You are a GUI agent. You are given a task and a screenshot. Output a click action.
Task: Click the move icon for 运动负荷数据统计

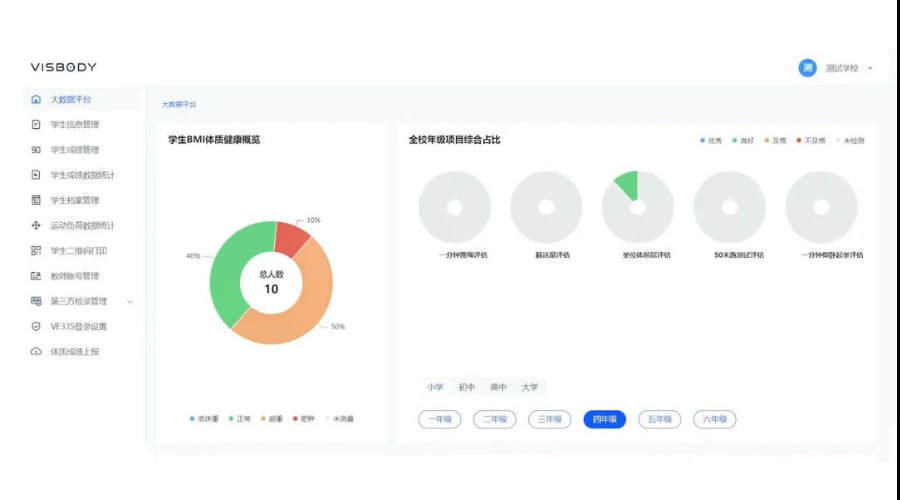[x=36, y=226]
